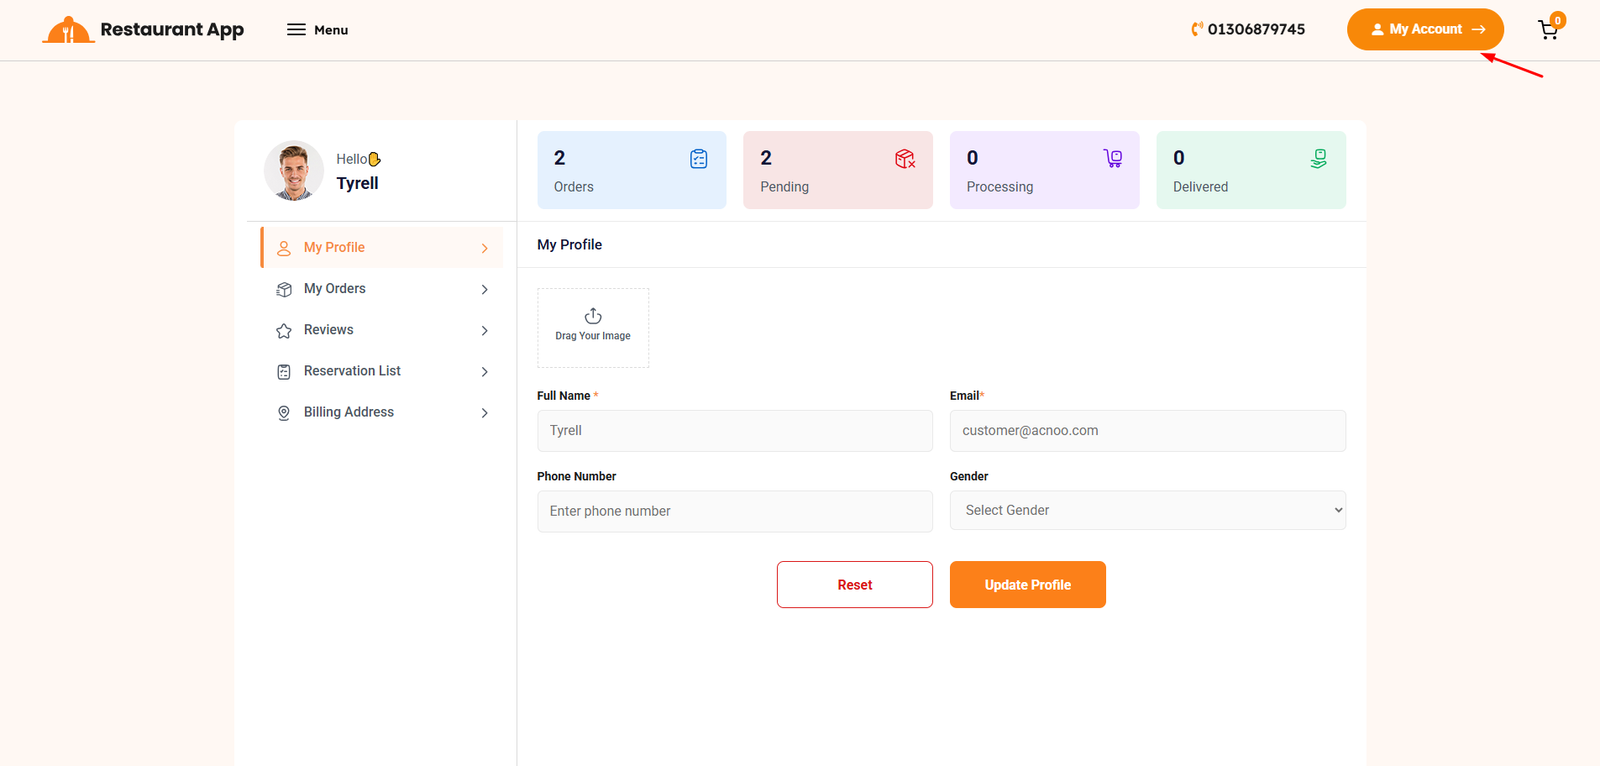Select My Profile in sidebar
The image size is (1600, 766).
point(335,248)
